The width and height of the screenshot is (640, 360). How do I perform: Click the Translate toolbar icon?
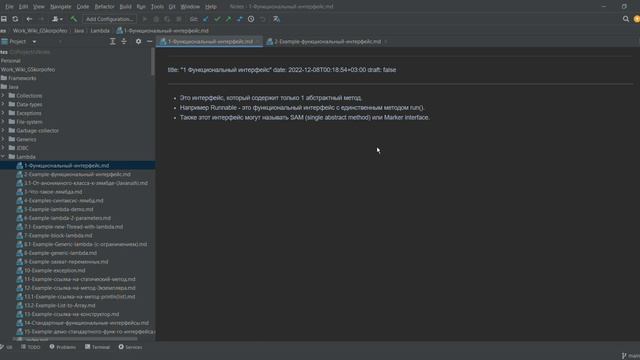click(x=276, y=19)
